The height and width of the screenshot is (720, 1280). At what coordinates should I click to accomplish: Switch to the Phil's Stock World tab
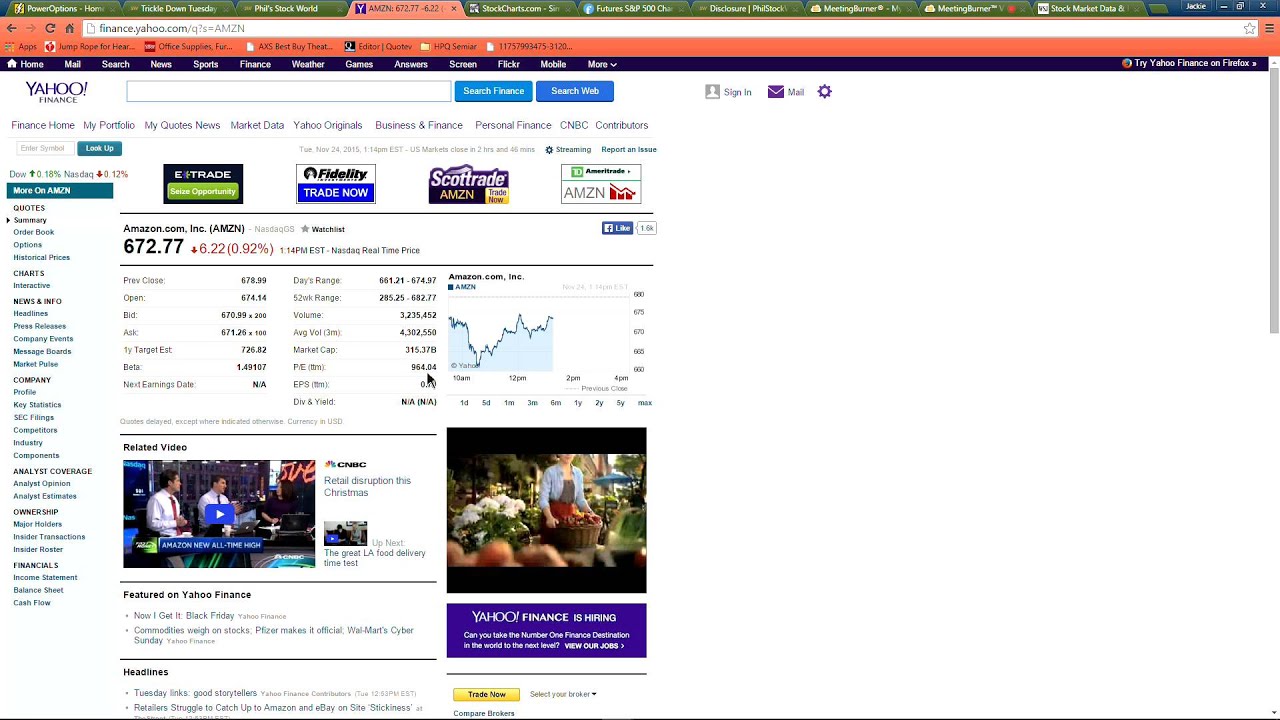pos(286,8)
